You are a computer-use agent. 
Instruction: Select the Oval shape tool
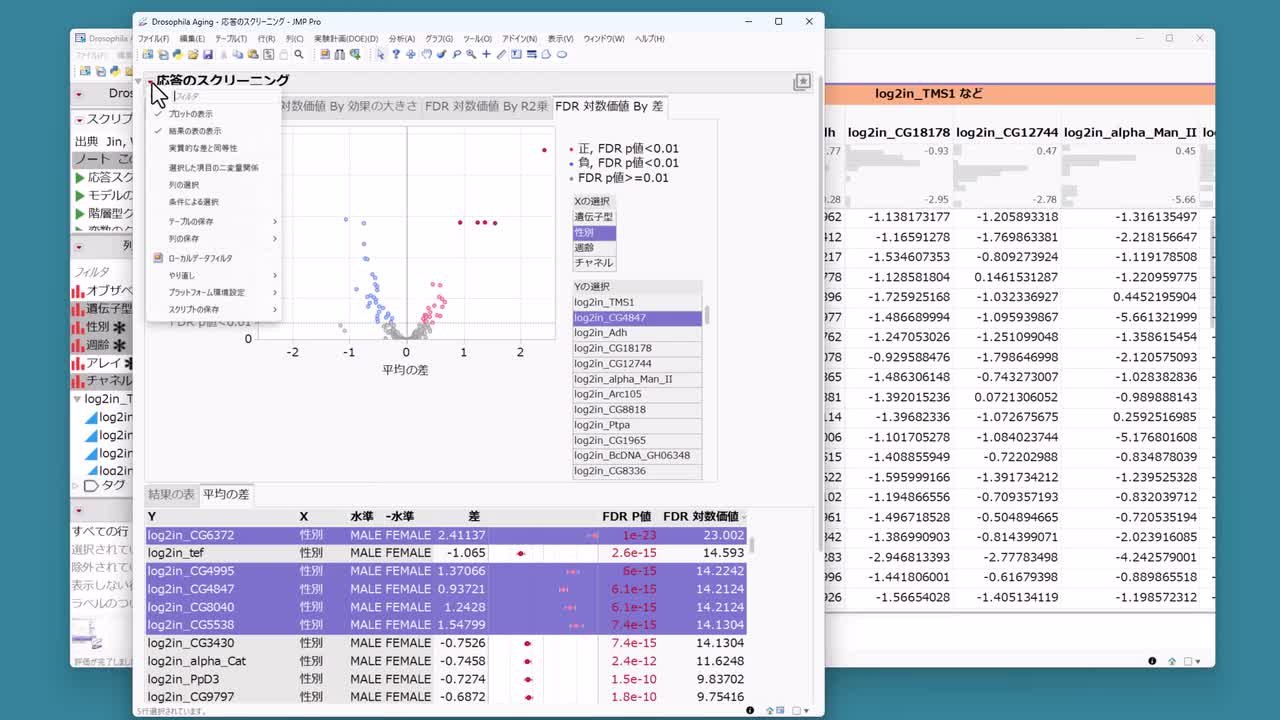[563, 54]
